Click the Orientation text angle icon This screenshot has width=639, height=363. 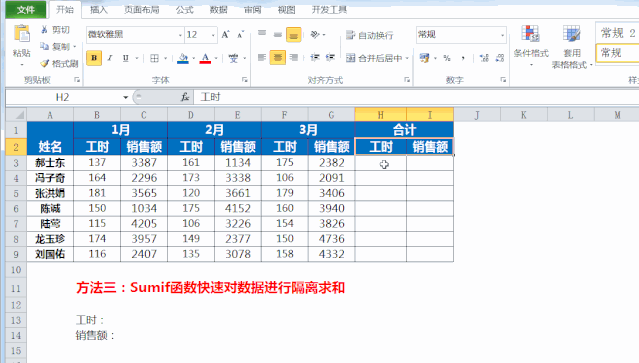[315, 35]
